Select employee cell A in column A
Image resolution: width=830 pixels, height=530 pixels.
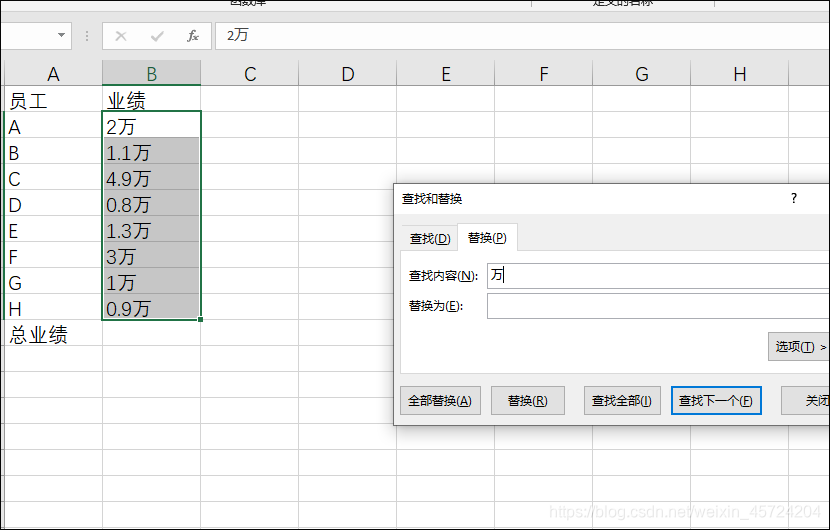(x=53, y=125)
